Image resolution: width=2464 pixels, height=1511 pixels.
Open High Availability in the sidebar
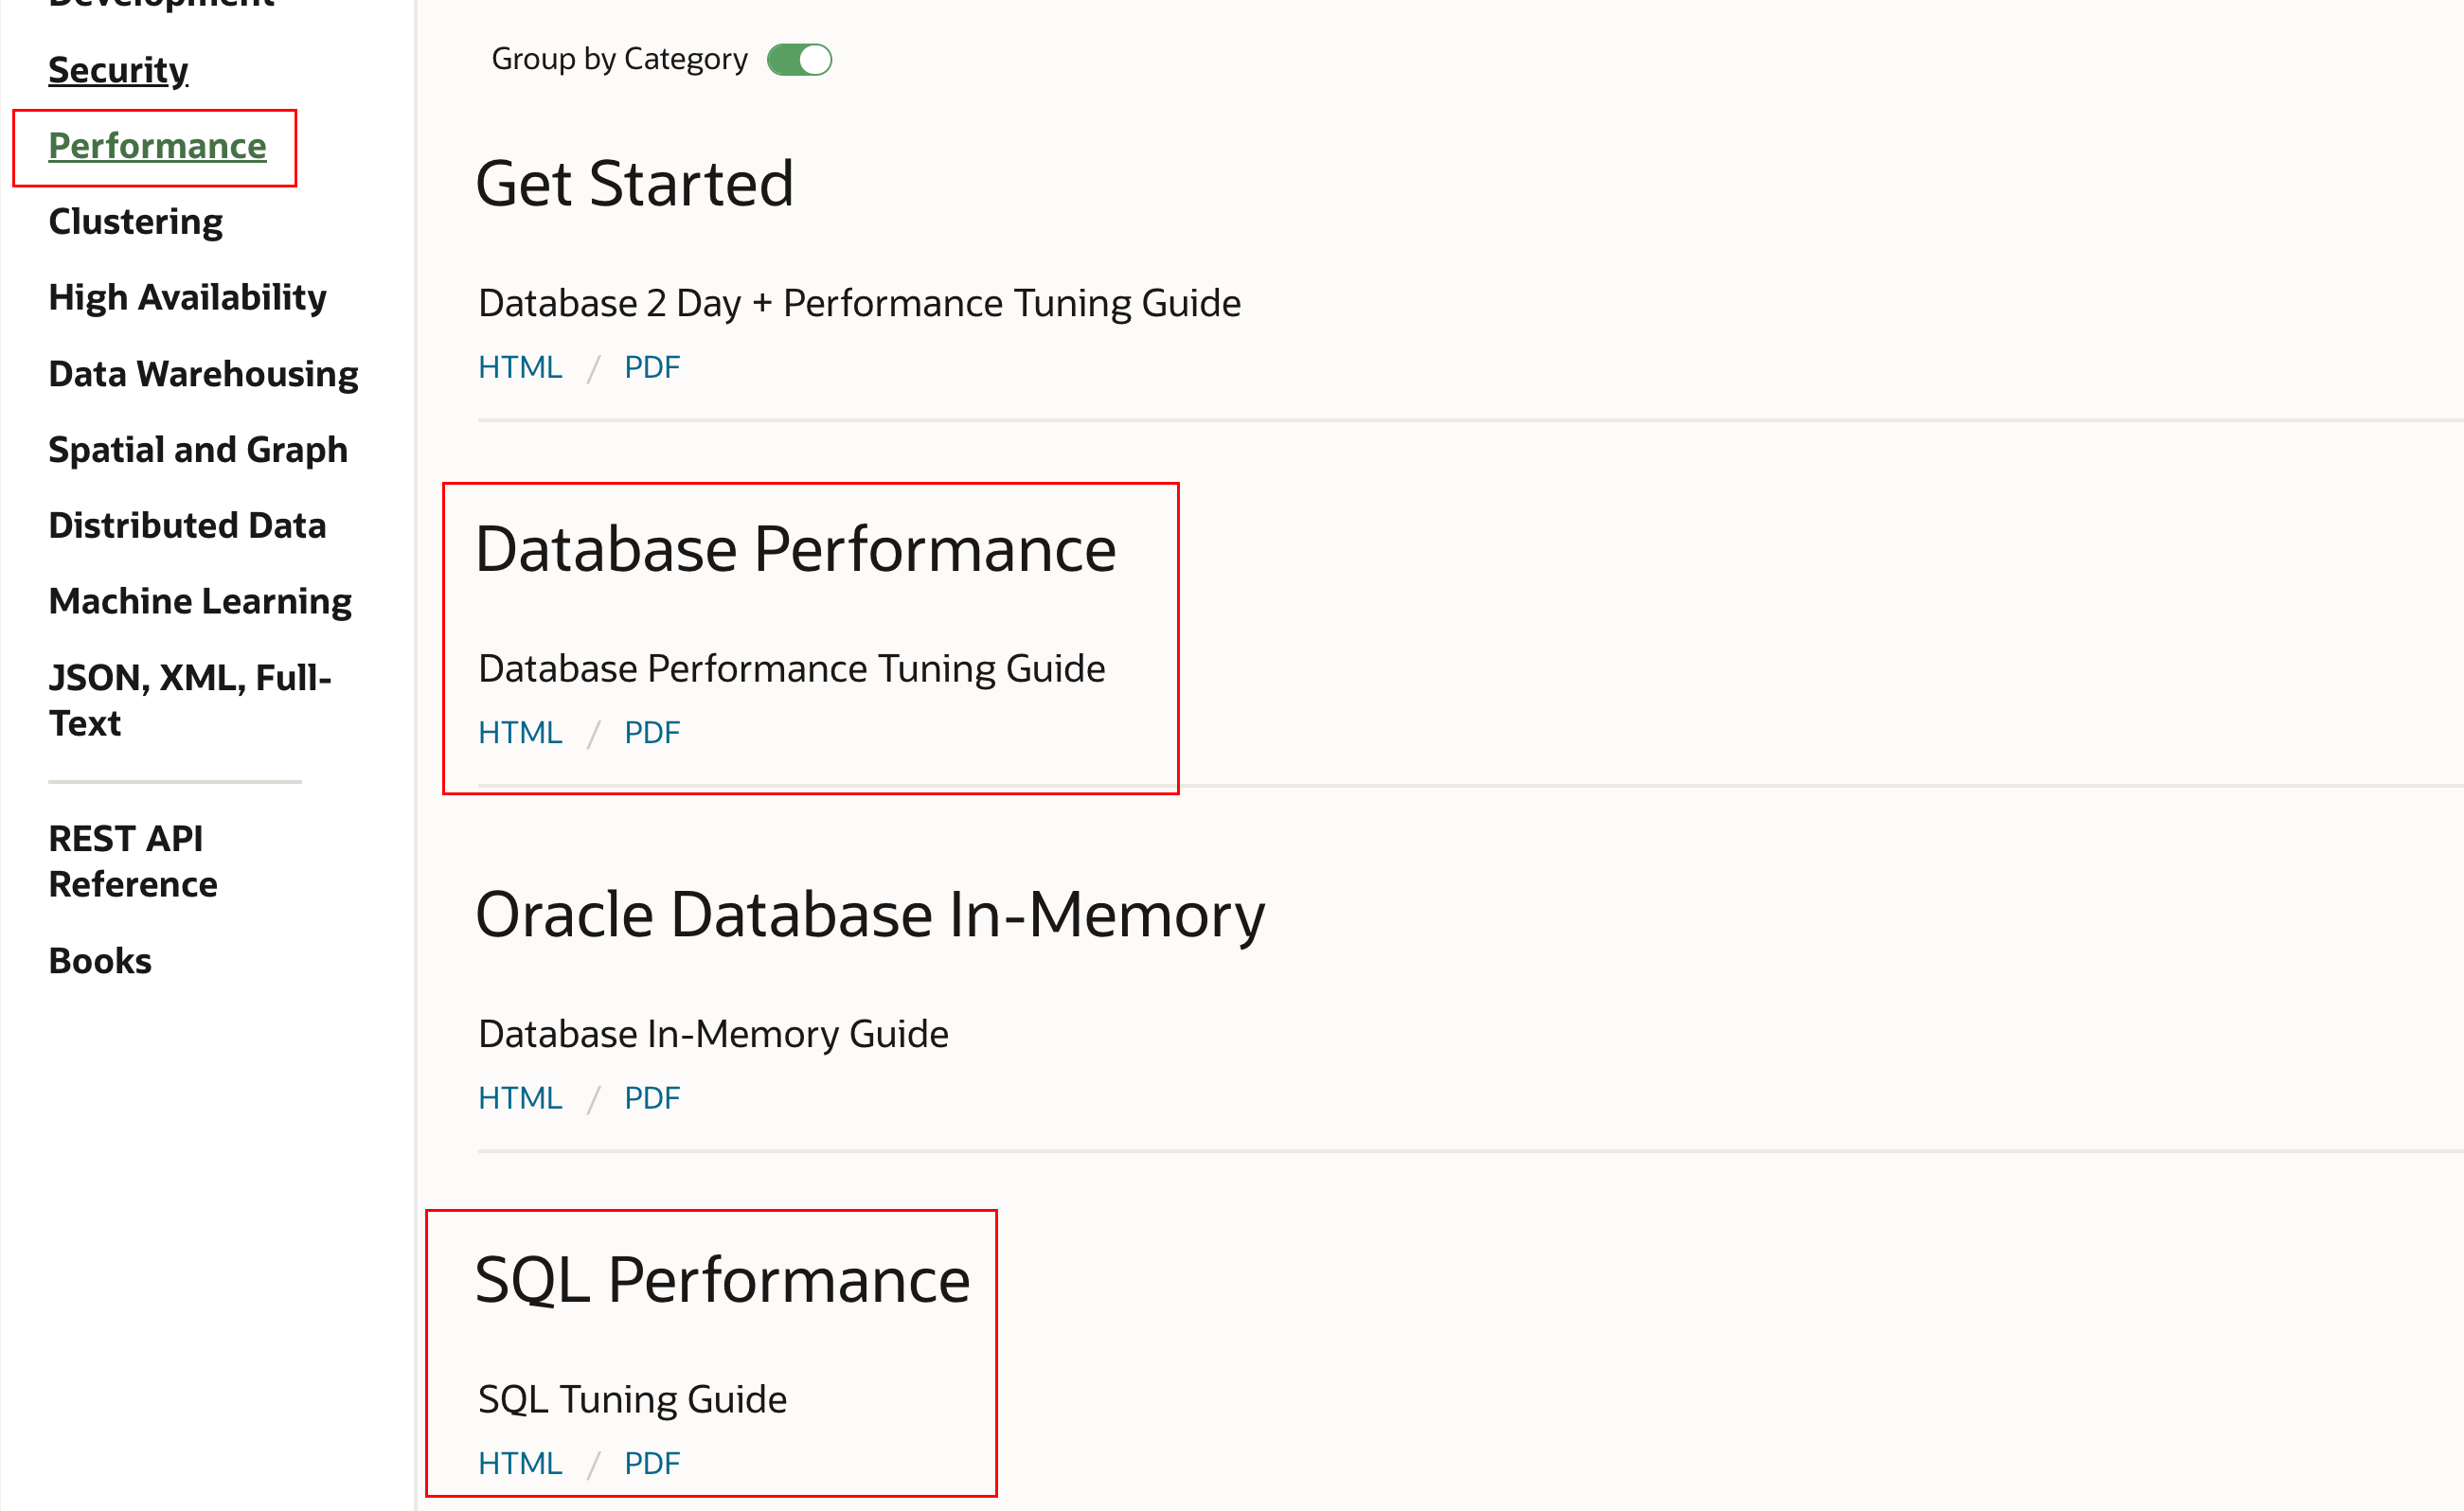(187, 298)
